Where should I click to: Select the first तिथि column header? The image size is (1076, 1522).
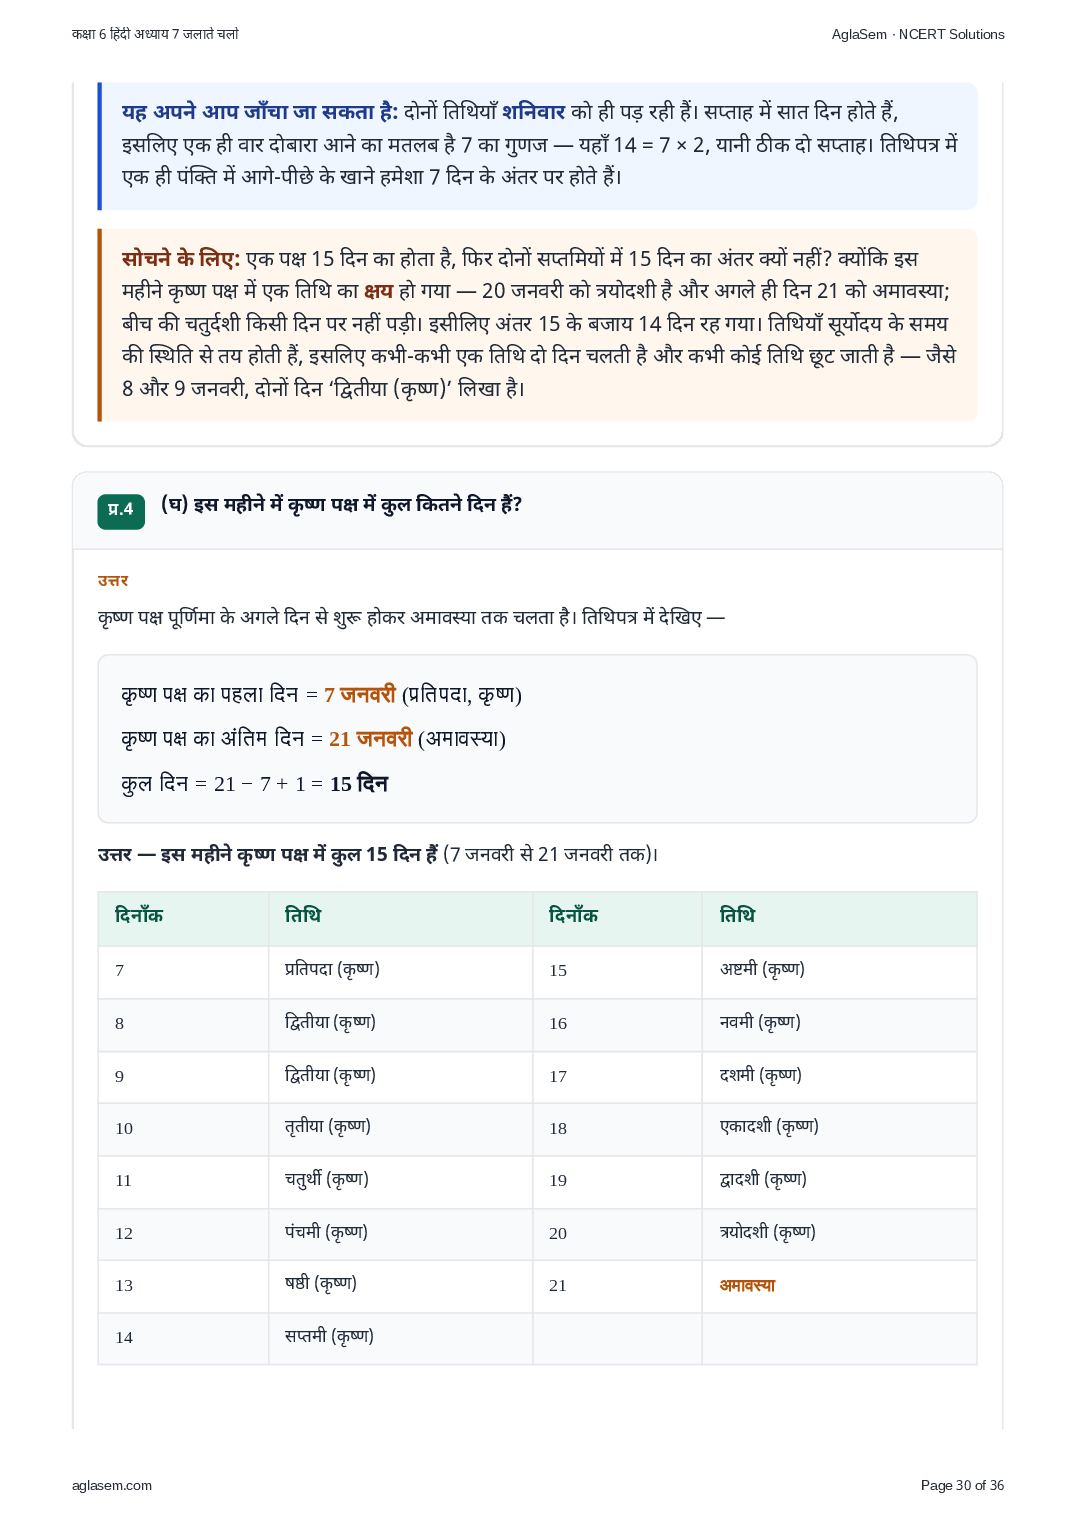(x=400, y=918)
